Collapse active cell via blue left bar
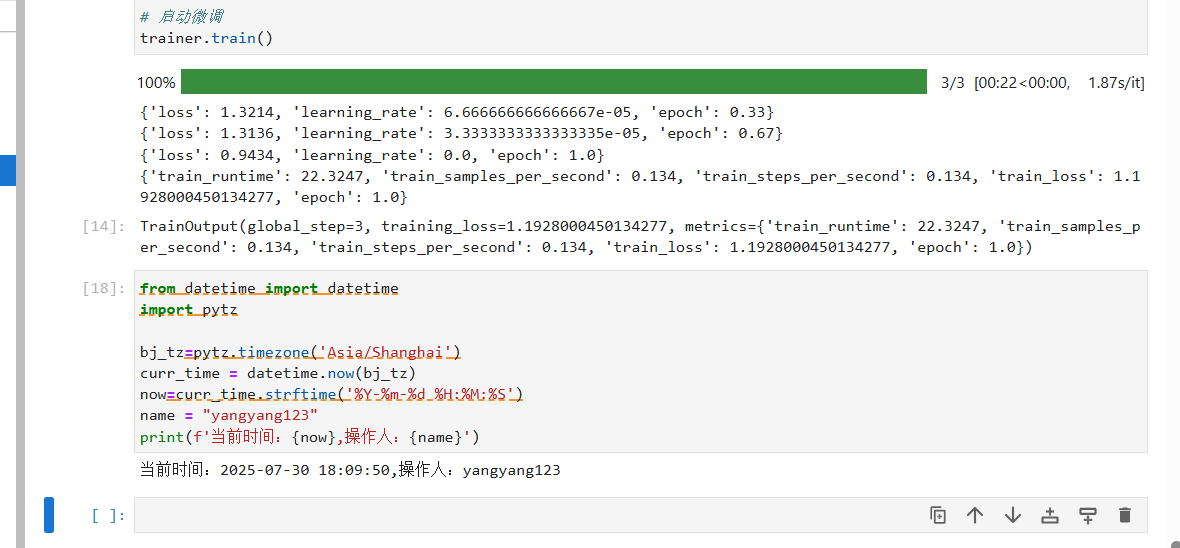1180x548 pixels. click(x=49, y=515)
